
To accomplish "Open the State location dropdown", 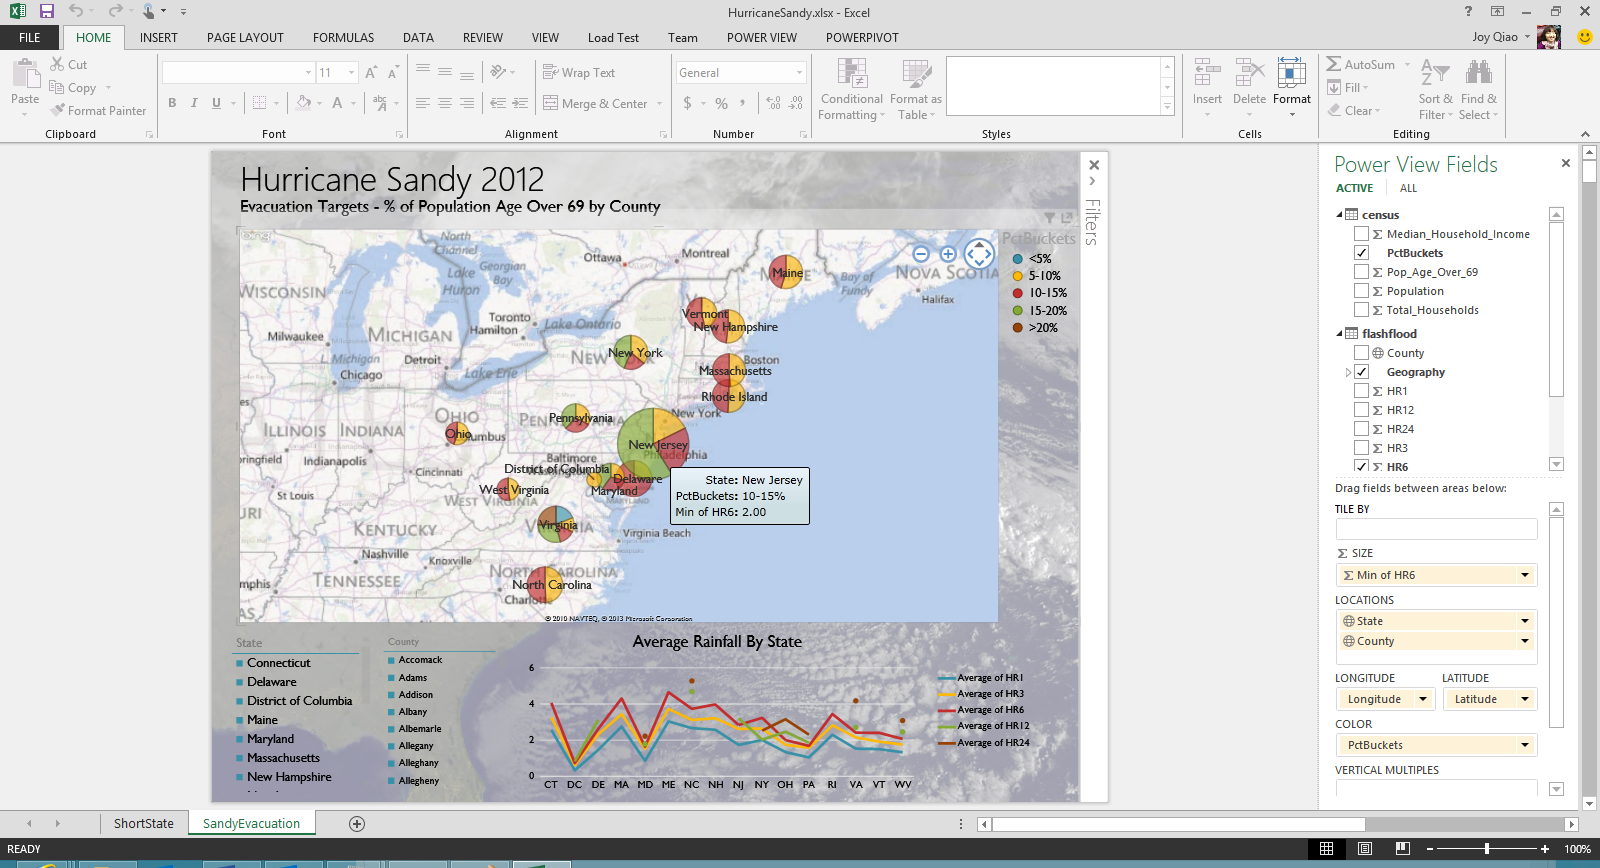I will pos(1525,621).
